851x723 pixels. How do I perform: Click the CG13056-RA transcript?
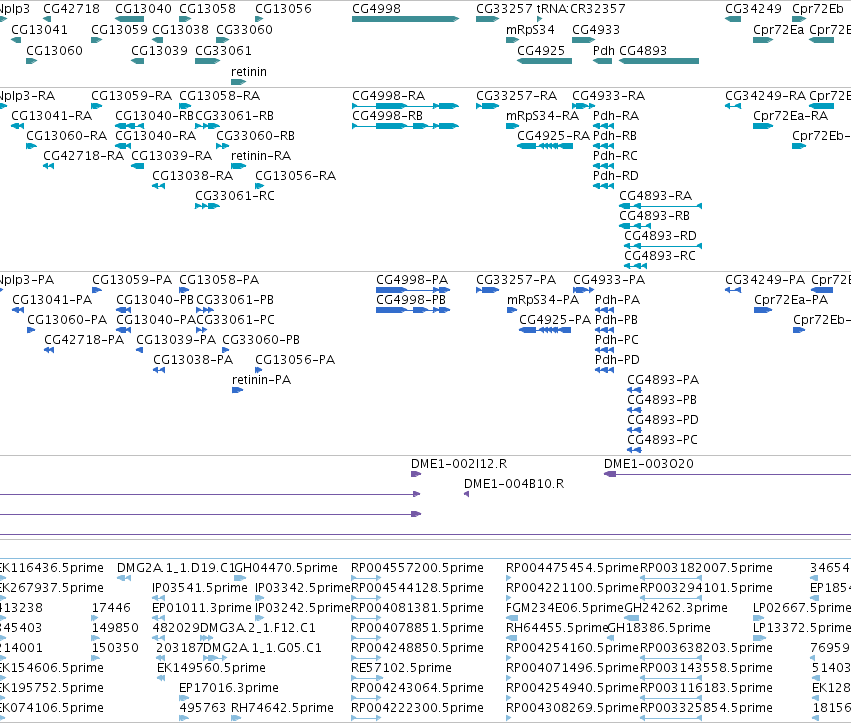tap(259, 186)
